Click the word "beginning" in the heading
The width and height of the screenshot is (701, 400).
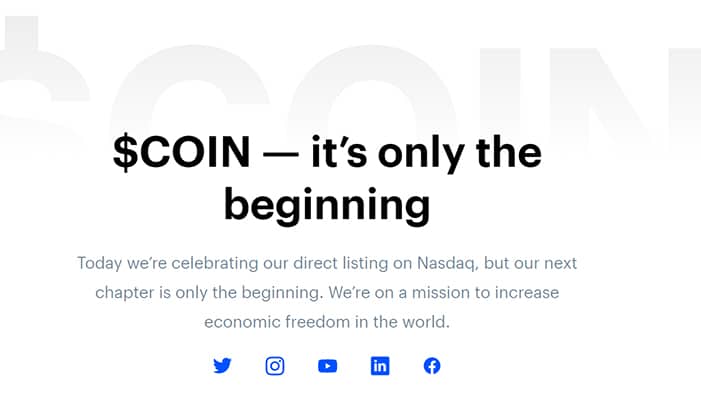coord(327,205)
